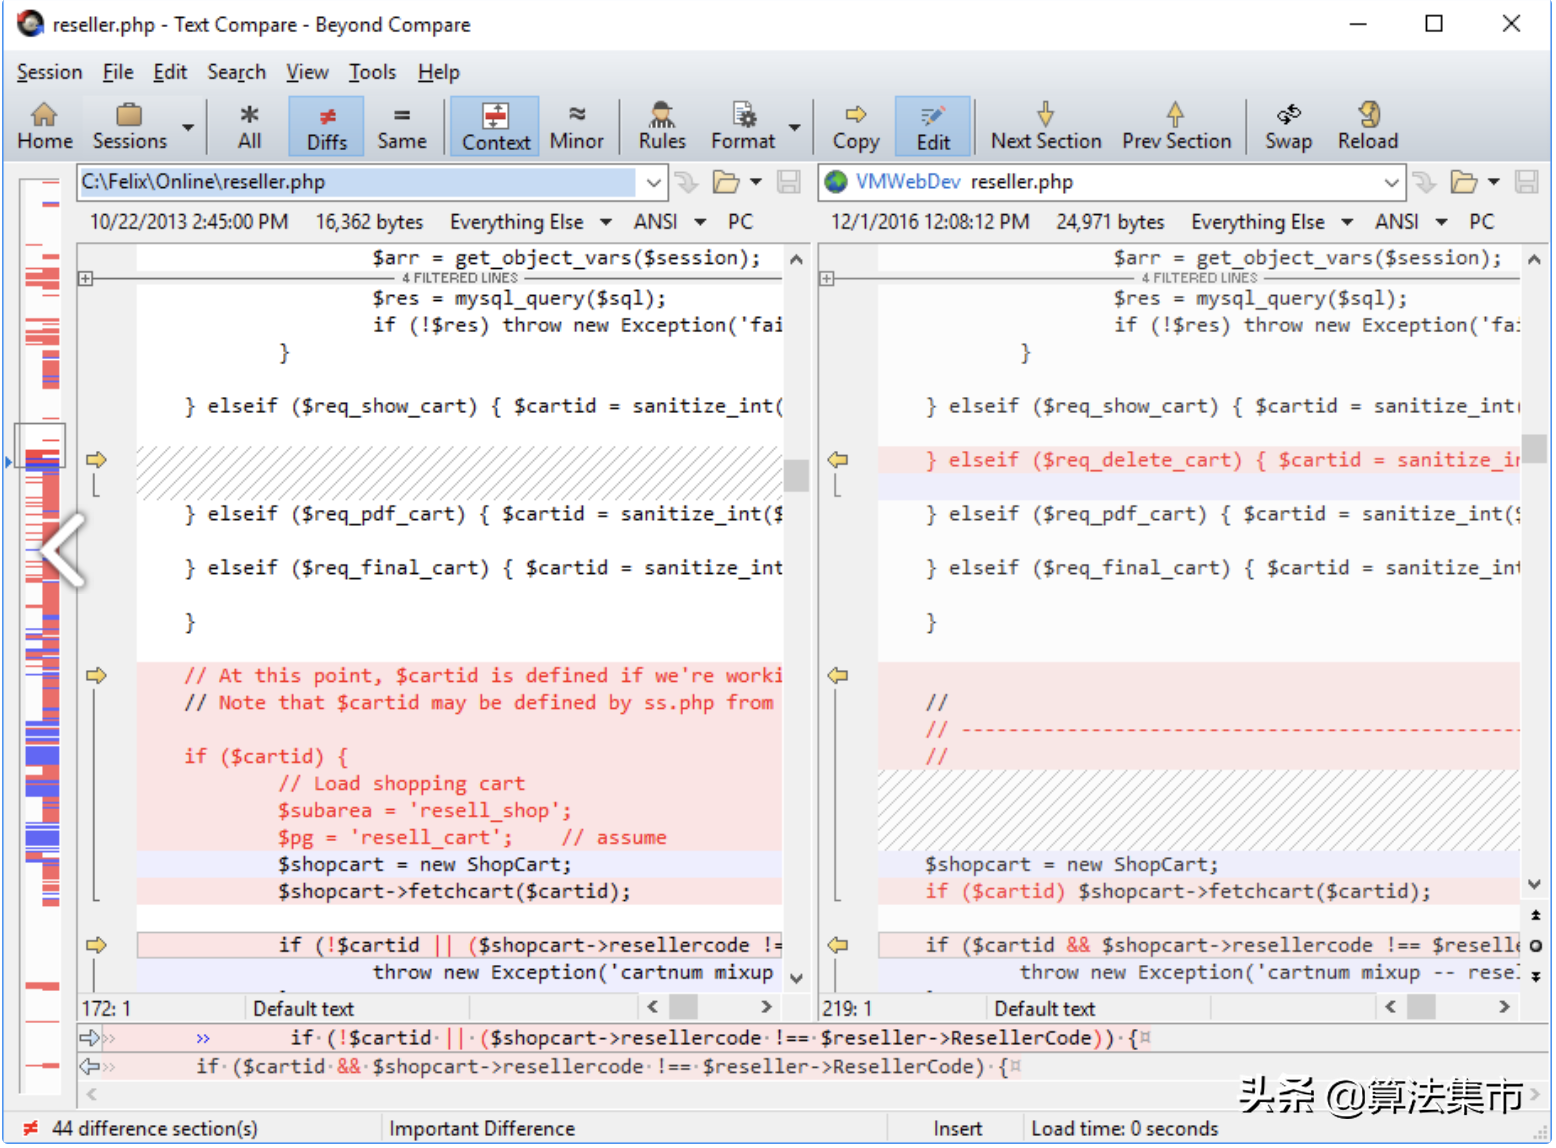Go to Prev Section

point(1175,126)
